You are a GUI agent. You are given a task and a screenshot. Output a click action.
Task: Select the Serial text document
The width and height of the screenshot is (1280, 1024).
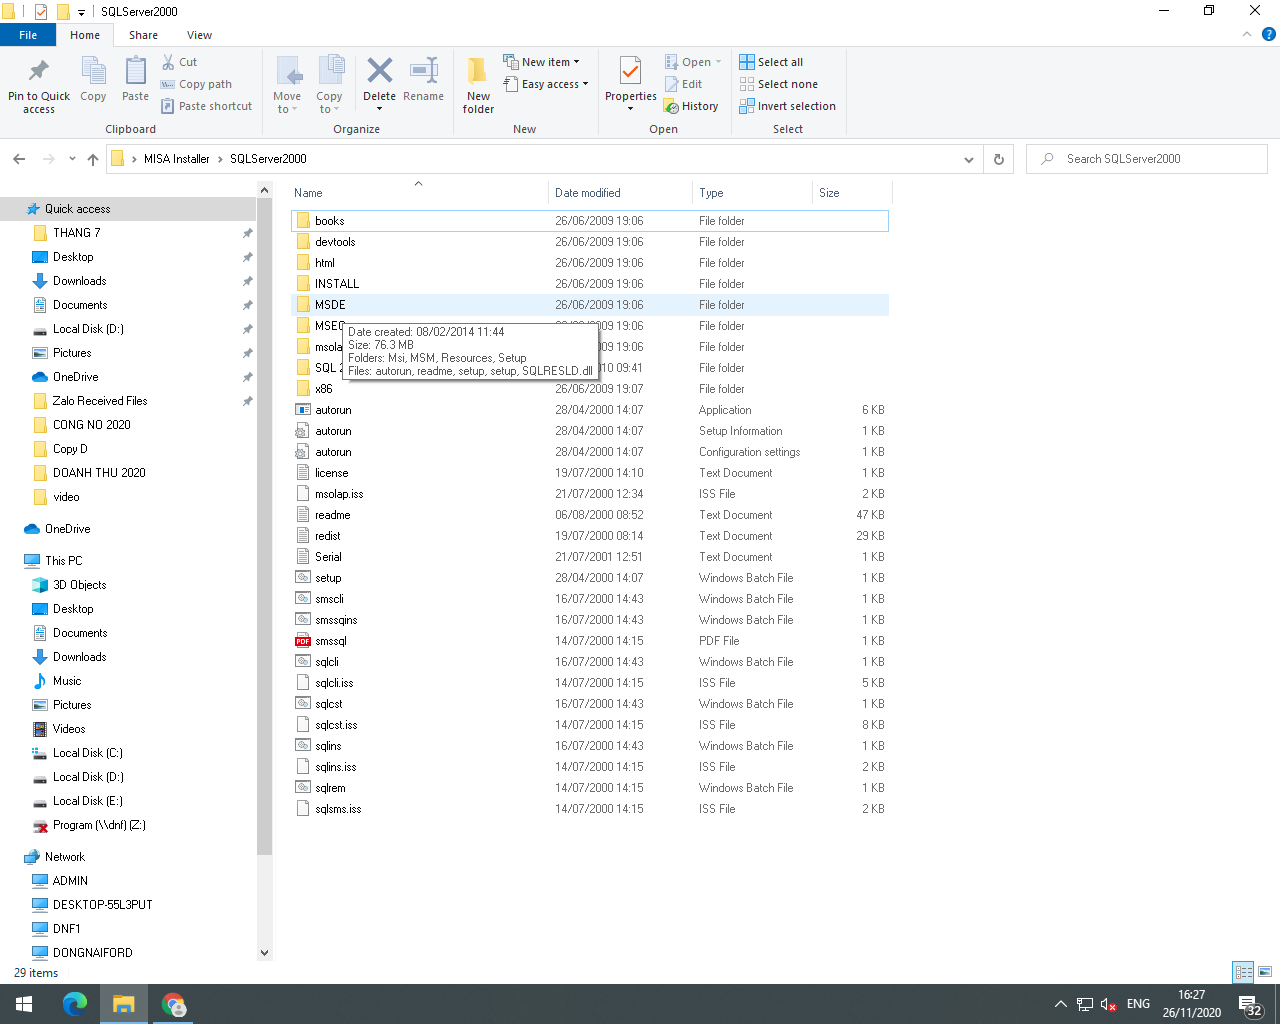click(590, 557)
